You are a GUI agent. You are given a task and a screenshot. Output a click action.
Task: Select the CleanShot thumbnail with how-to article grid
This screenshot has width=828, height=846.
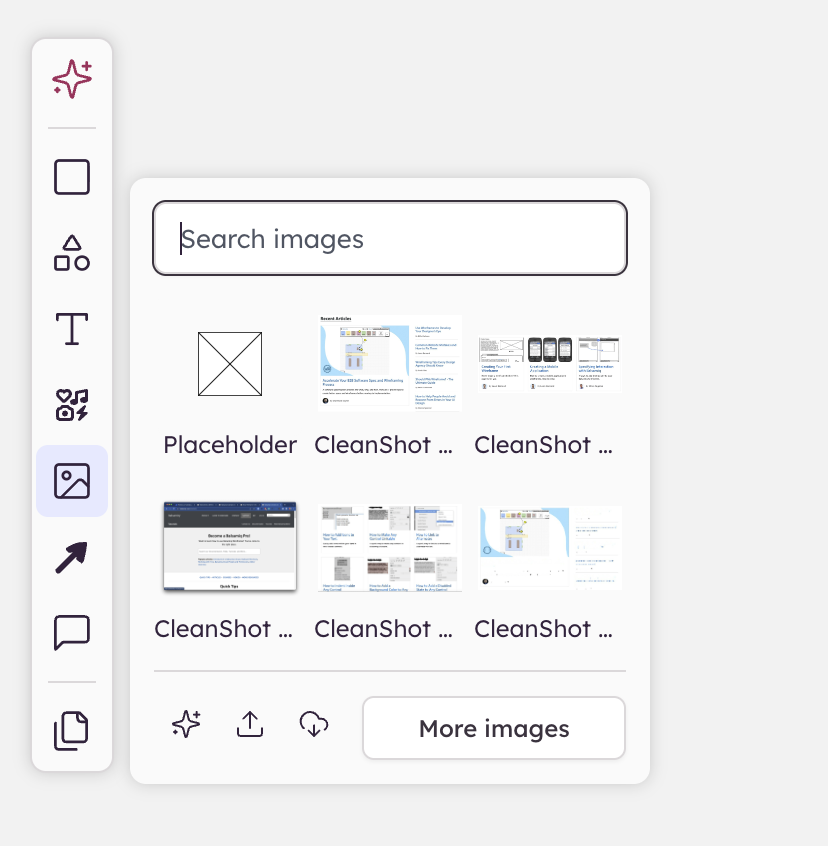click(390, 547)
